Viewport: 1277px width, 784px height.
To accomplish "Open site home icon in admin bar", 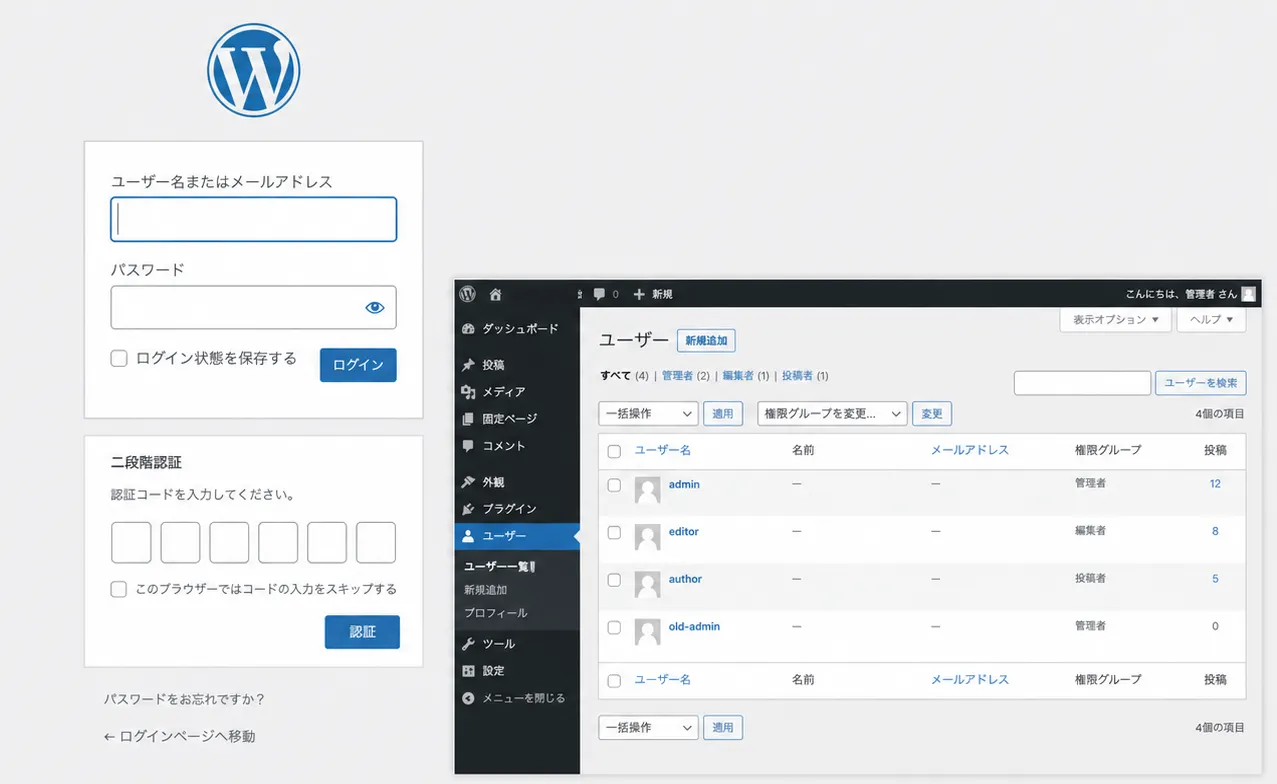I will 495,294.
